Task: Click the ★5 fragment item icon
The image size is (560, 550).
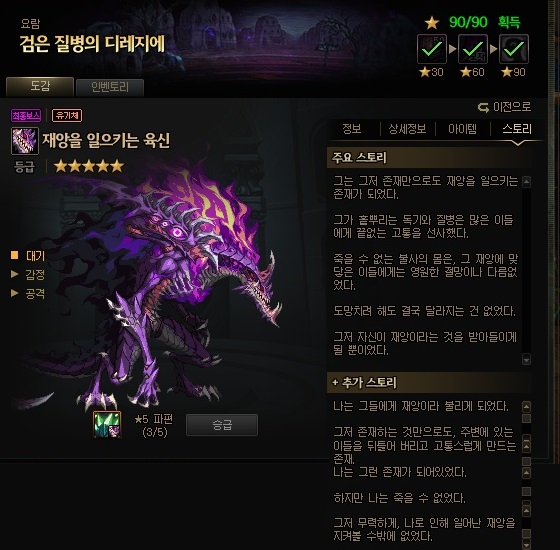Action: (107, 424)
